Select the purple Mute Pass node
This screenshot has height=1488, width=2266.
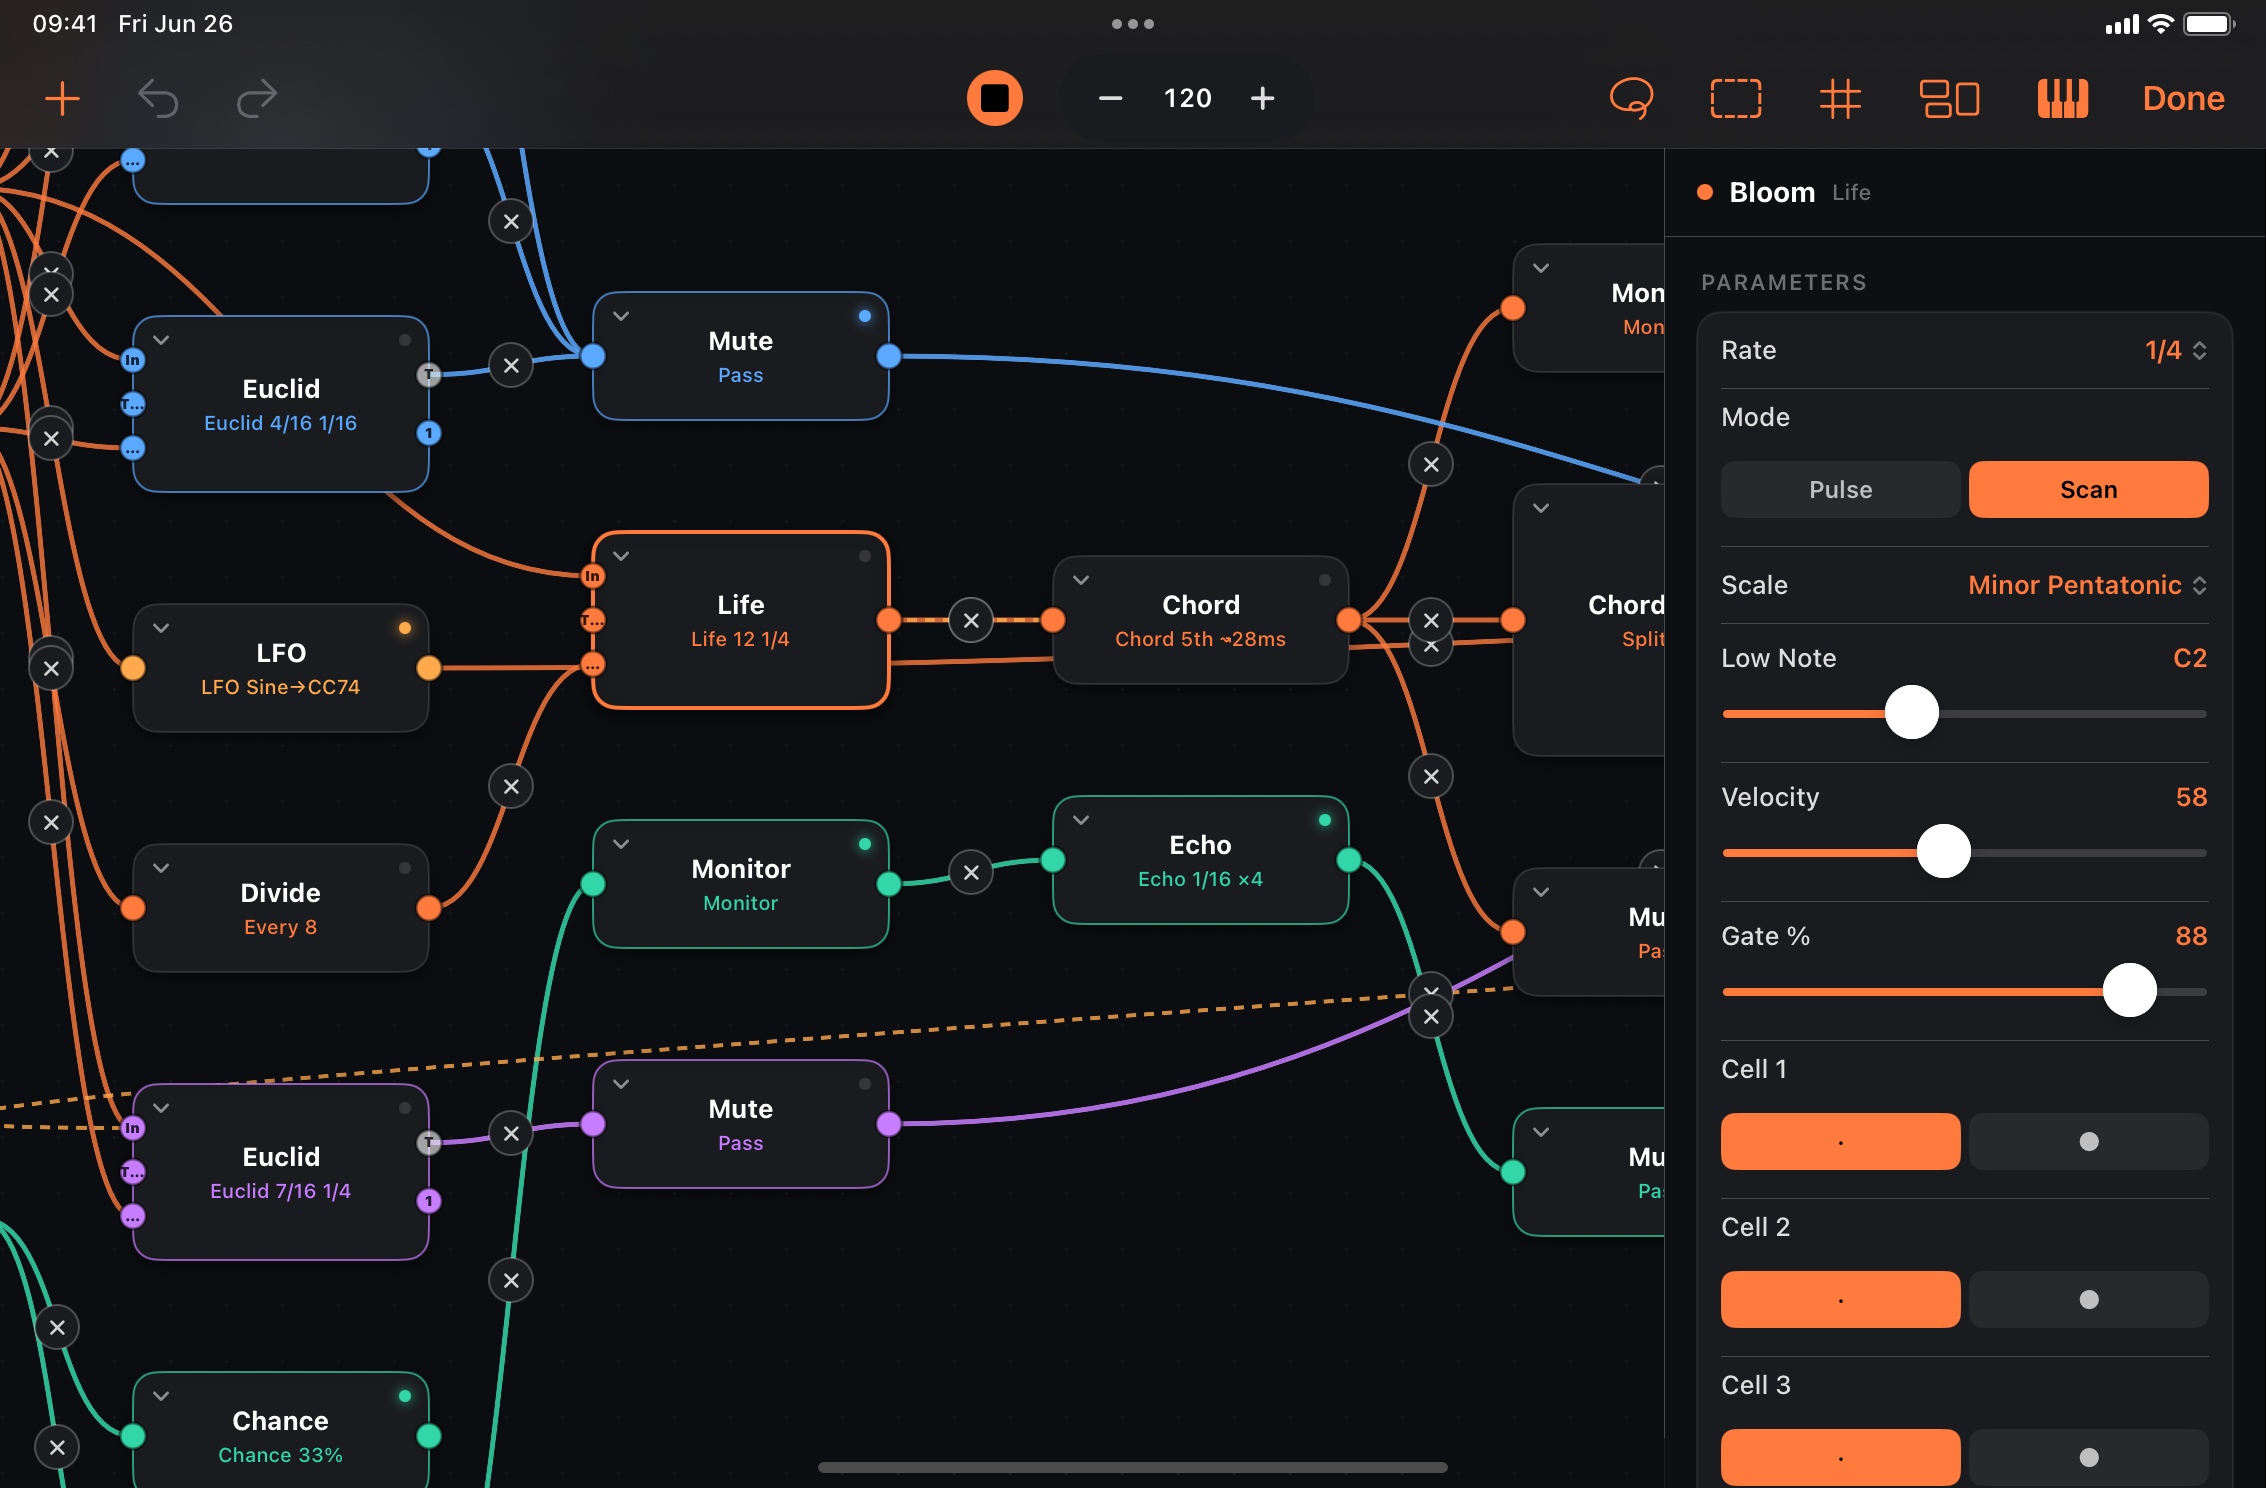click(x=741, y=1124)
